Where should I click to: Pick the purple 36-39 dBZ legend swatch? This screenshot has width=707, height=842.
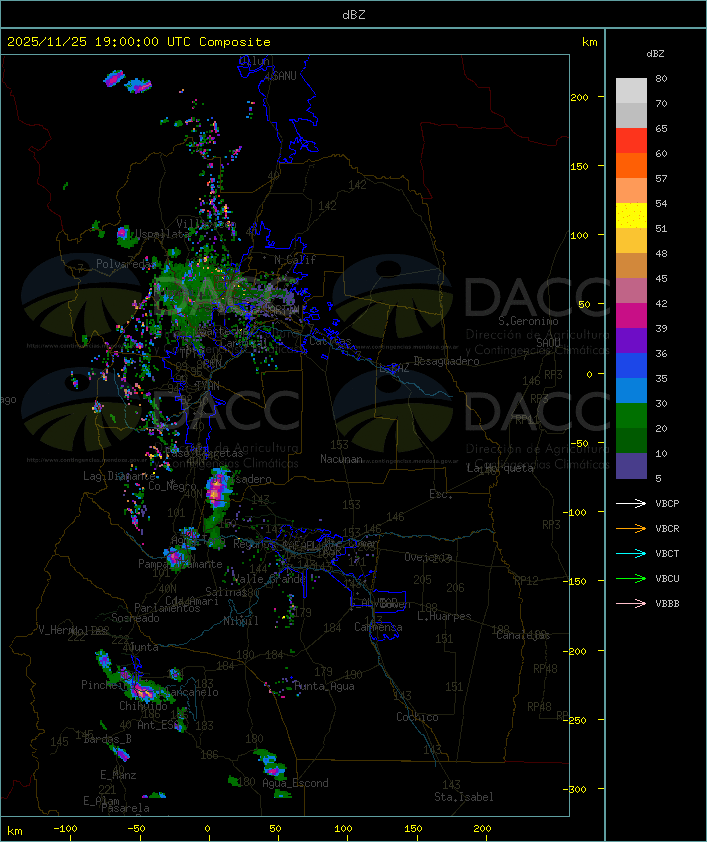tap(631, 340)
